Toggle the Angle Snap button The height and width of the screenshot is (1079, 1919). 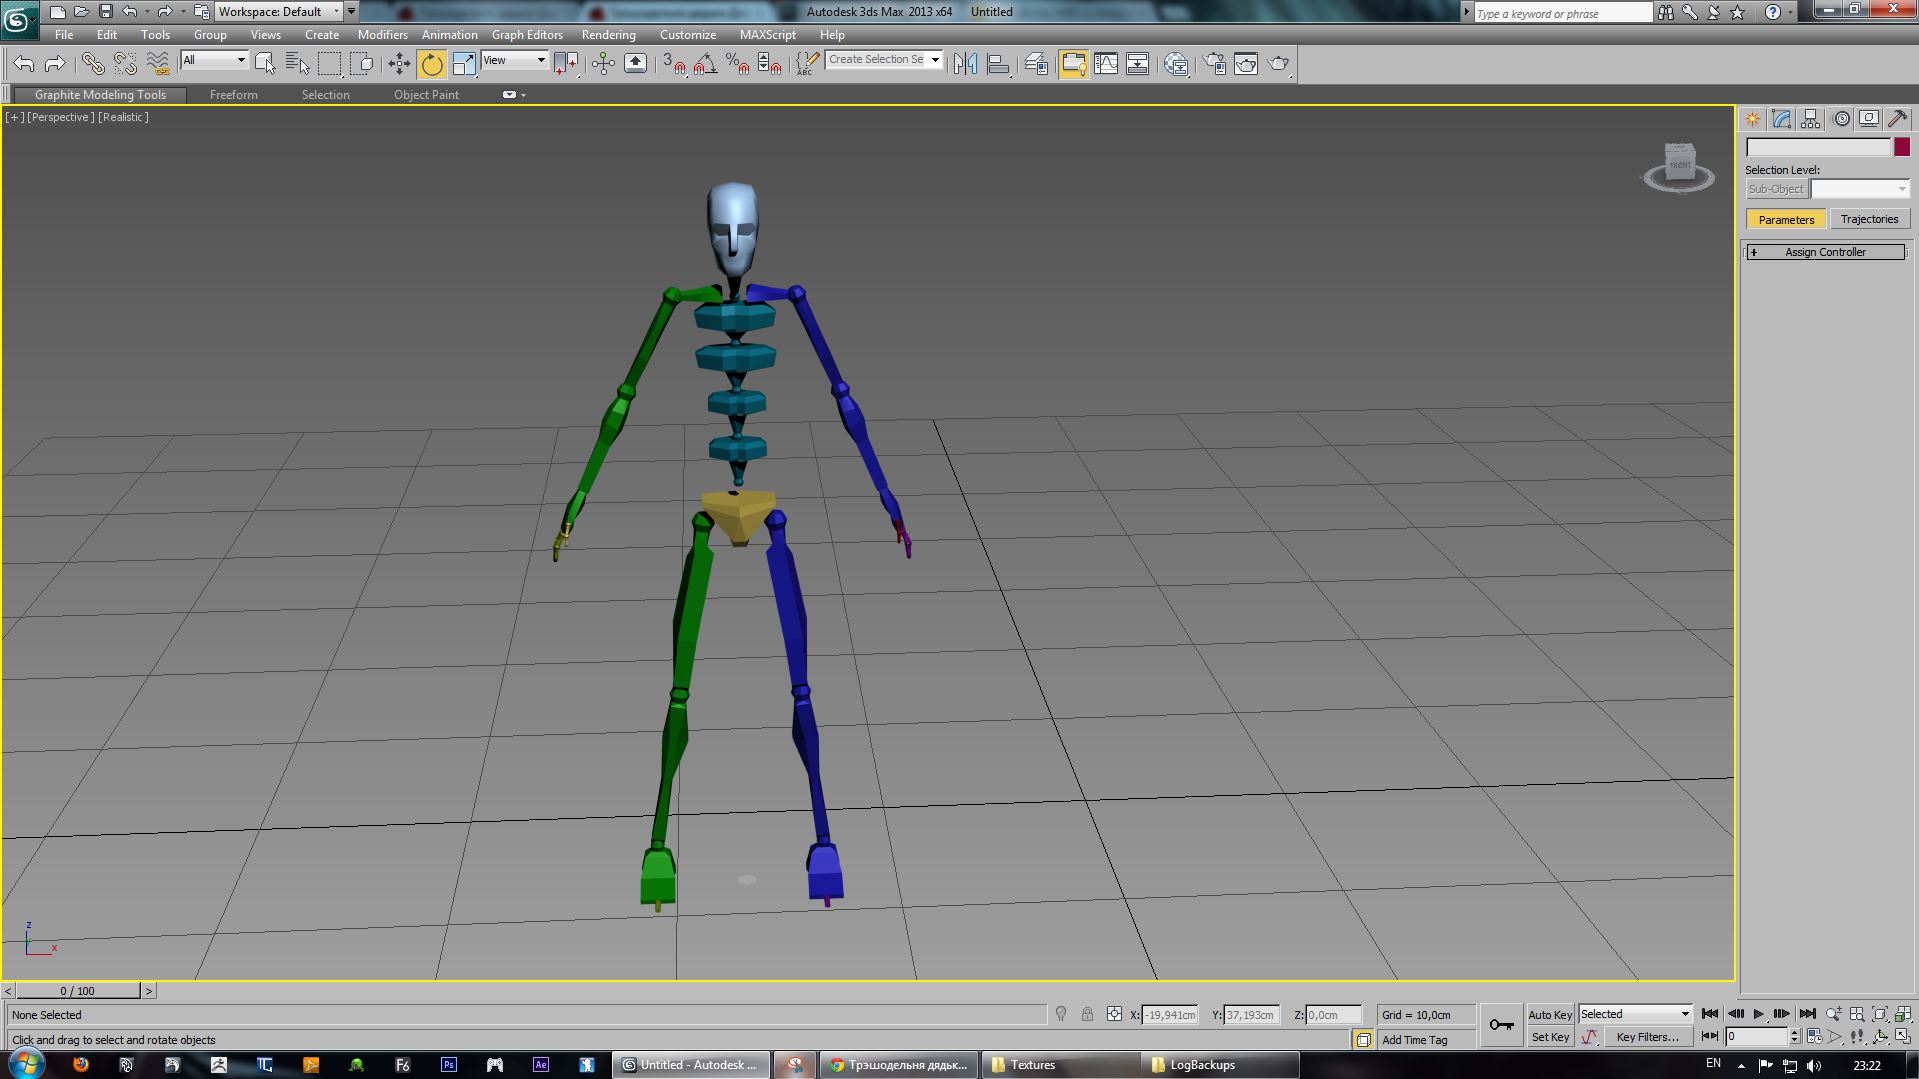tap(704, 64)
